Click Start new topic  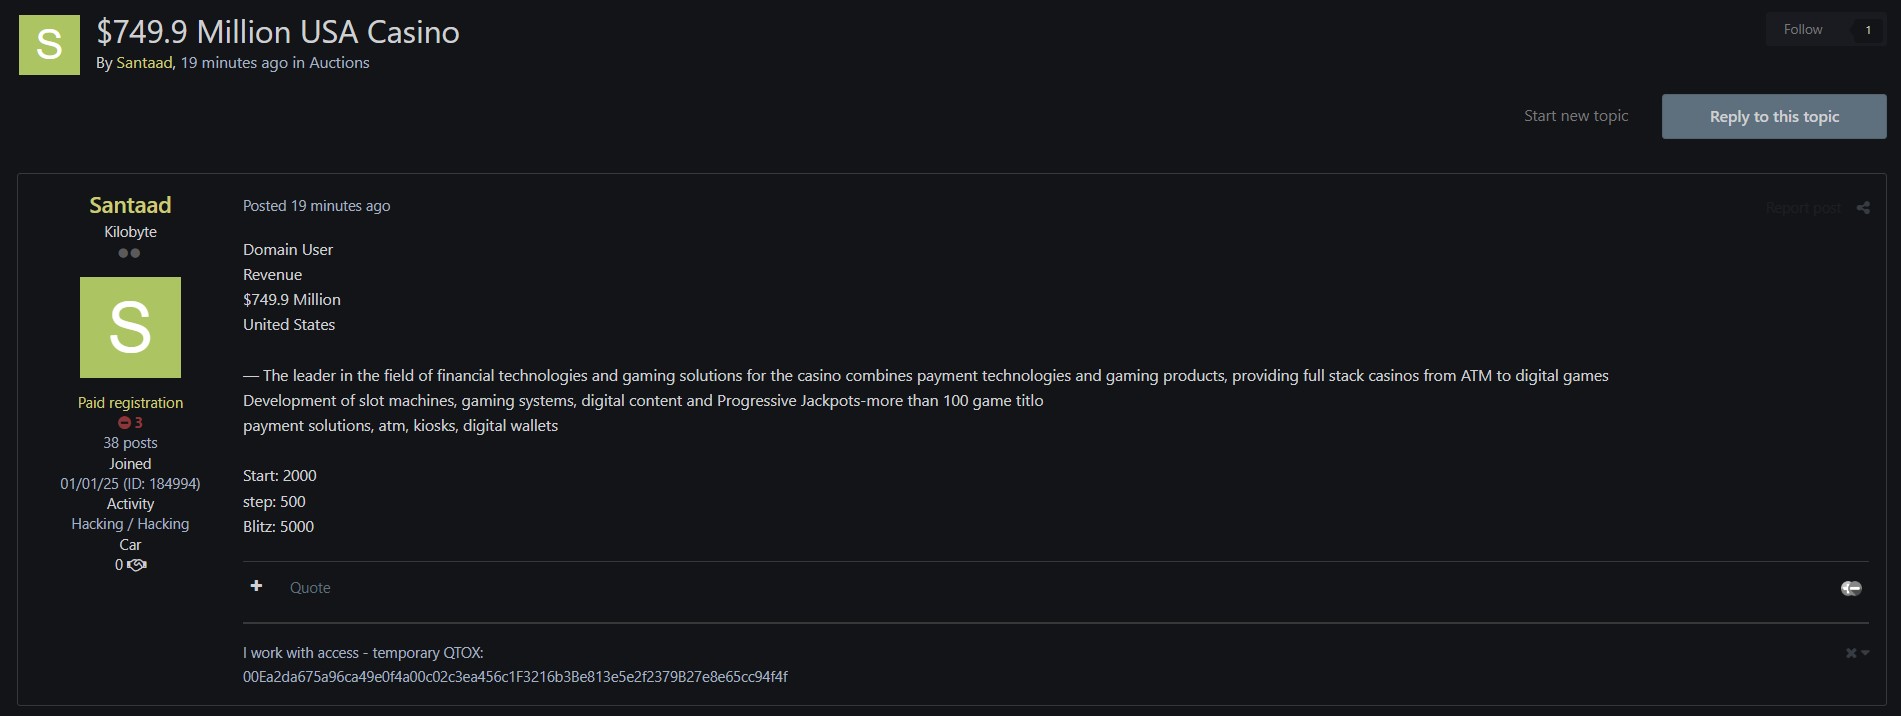(x=1575, y=116)
